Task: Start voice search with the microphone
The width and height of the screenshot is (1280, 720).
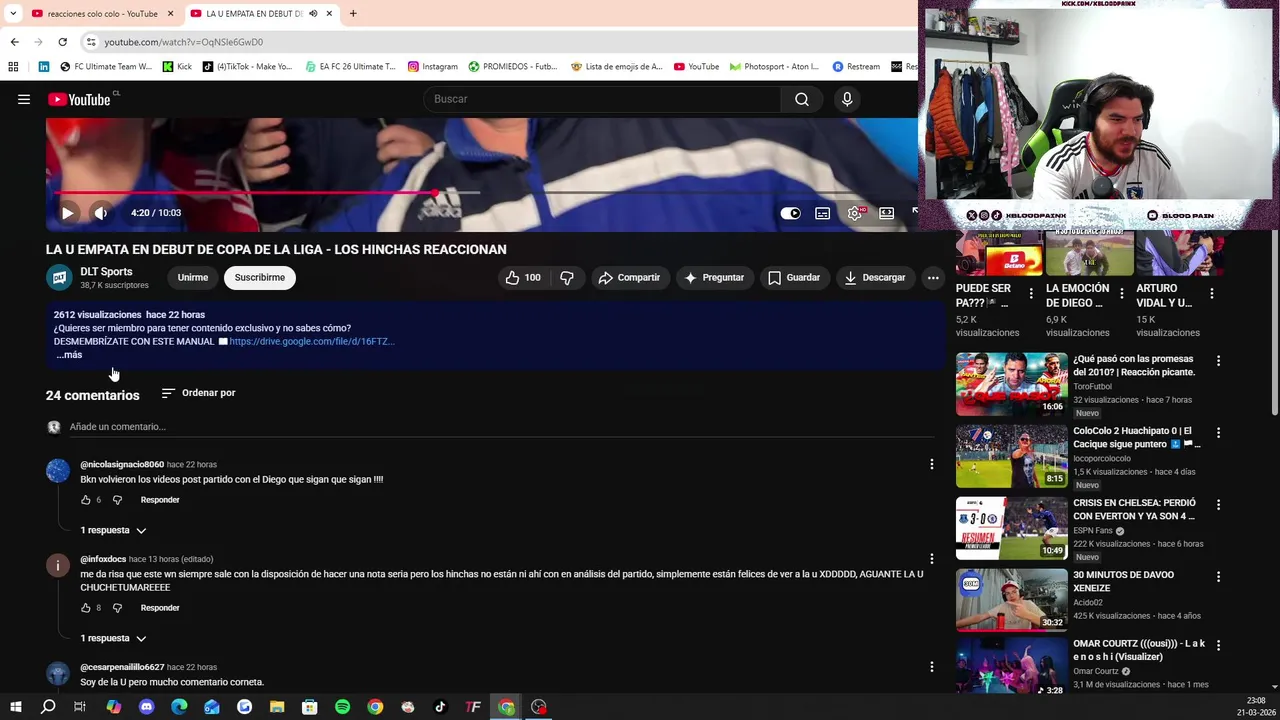Action: pyautogui.click(x=847, y=99)
